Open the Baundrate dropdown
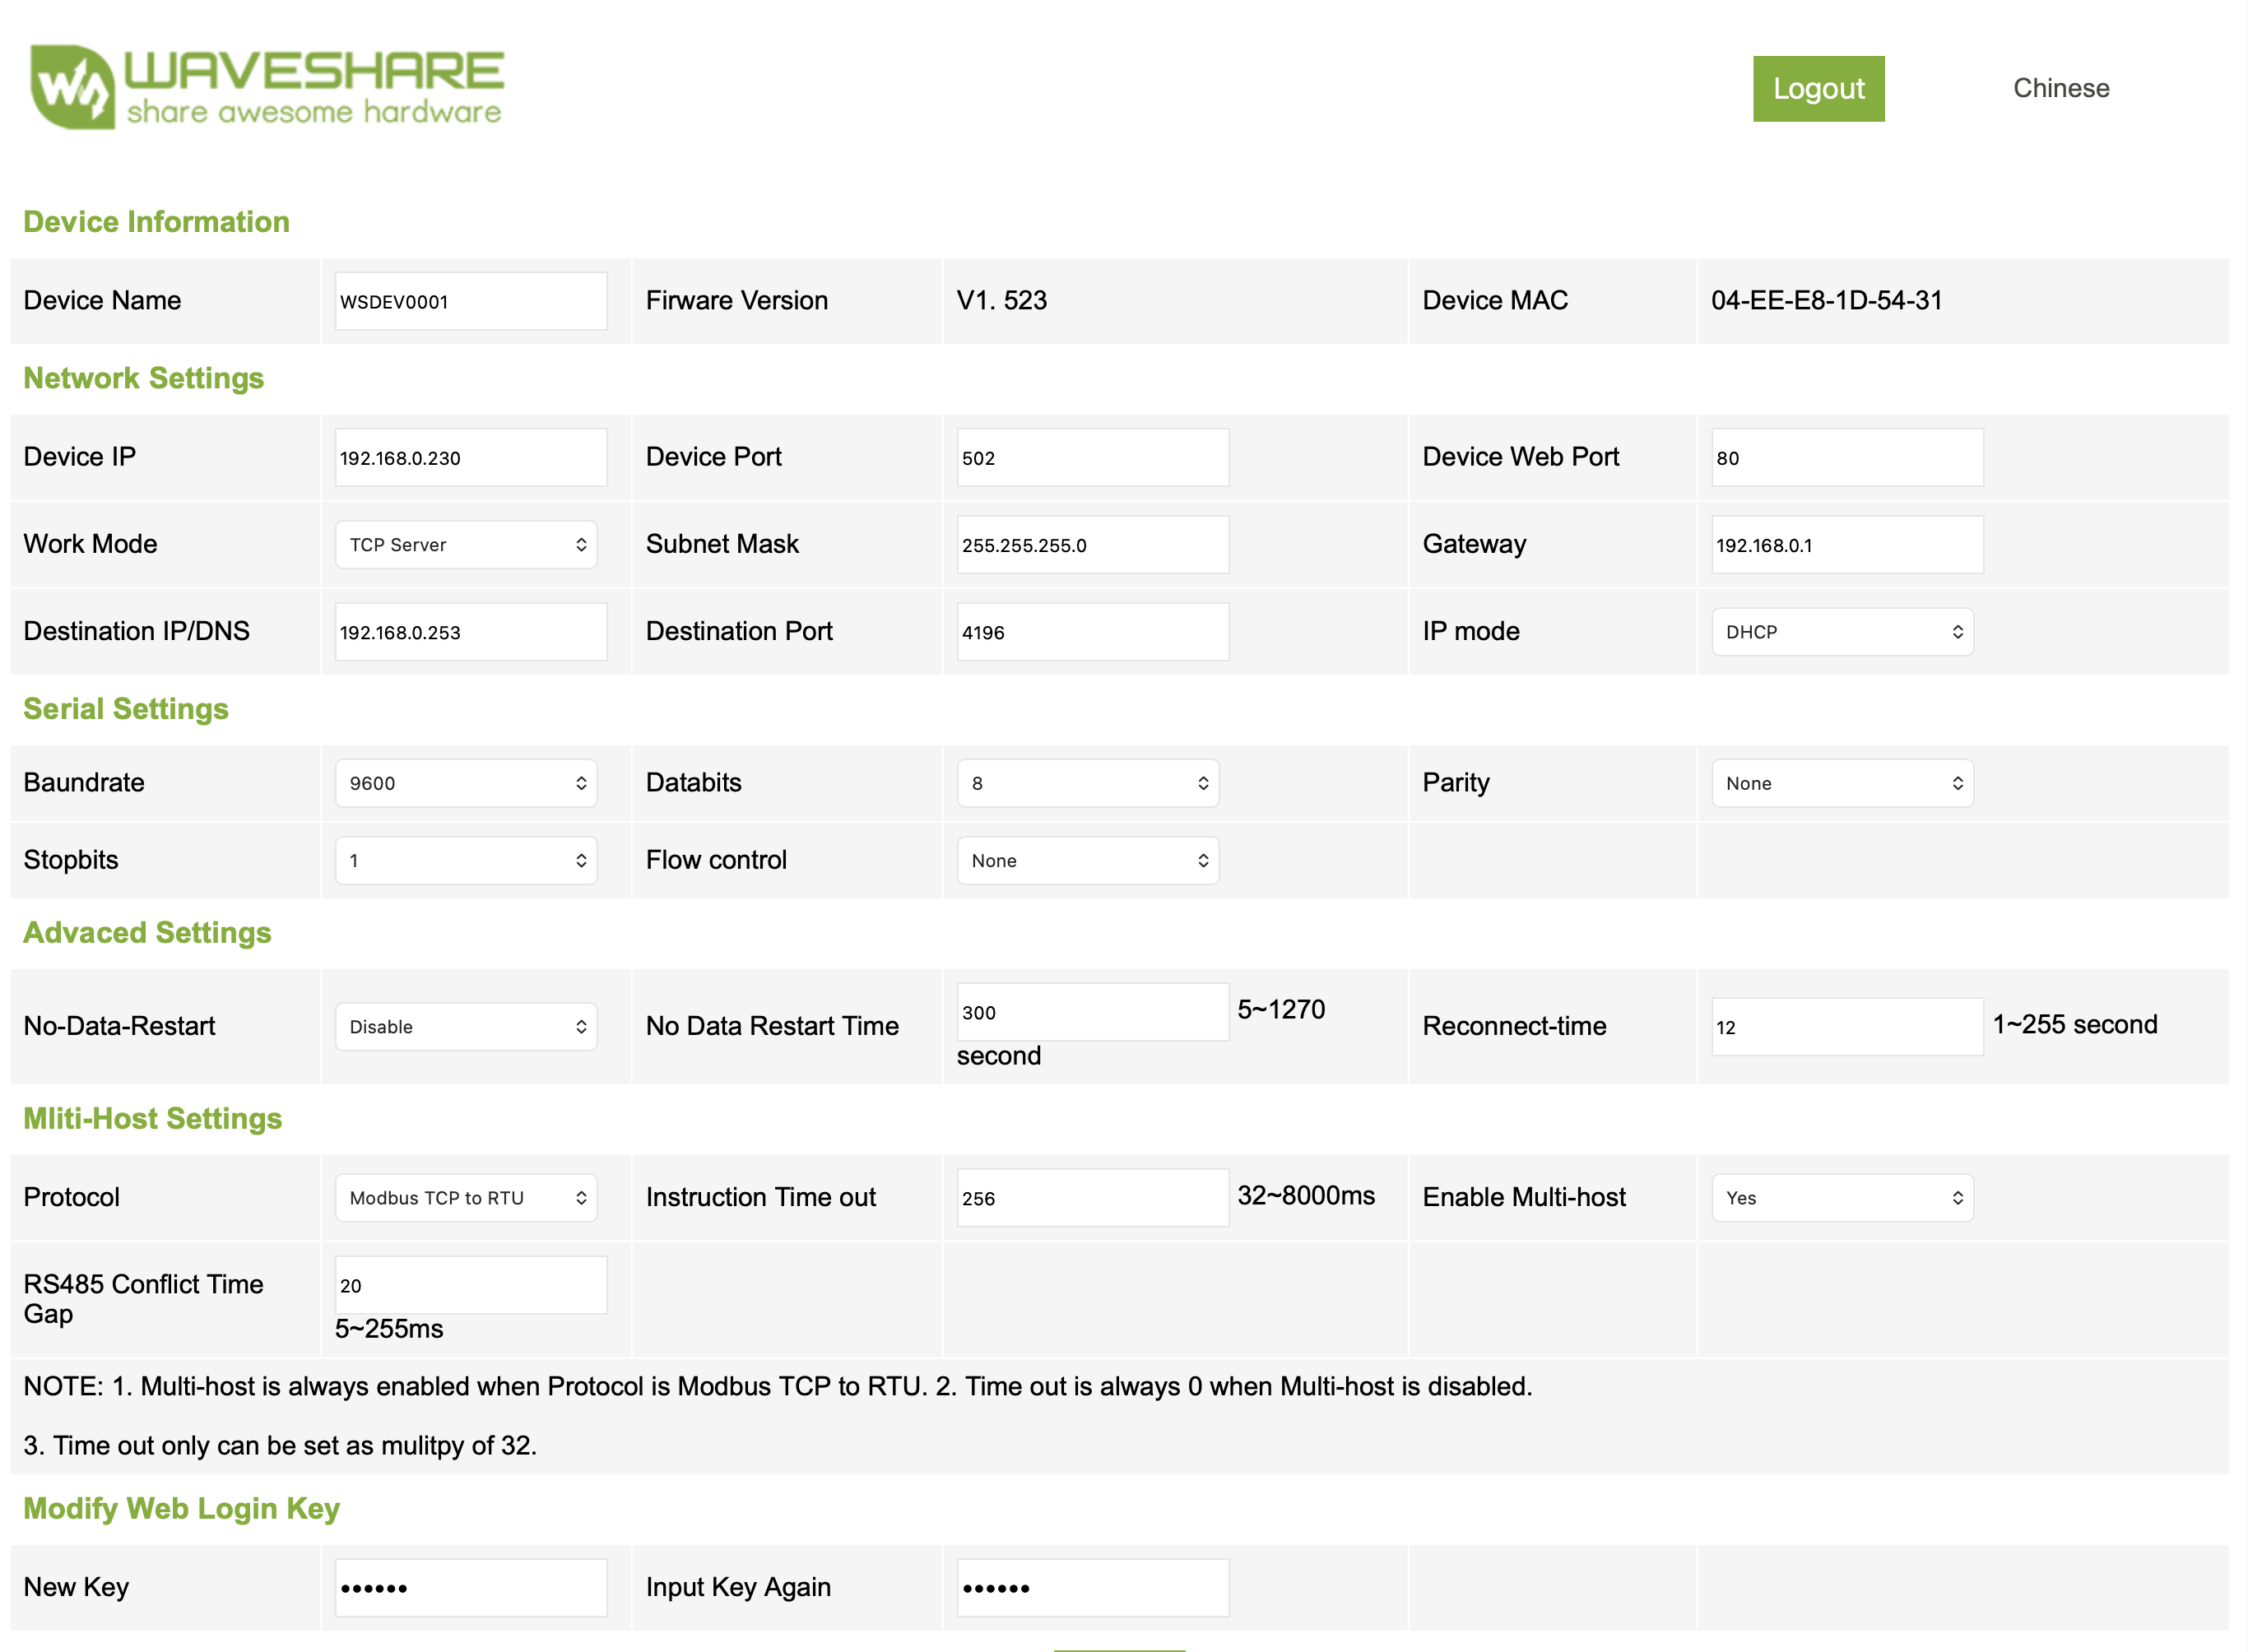This screenshot has width=2248, height=1652. coord(466,783)
